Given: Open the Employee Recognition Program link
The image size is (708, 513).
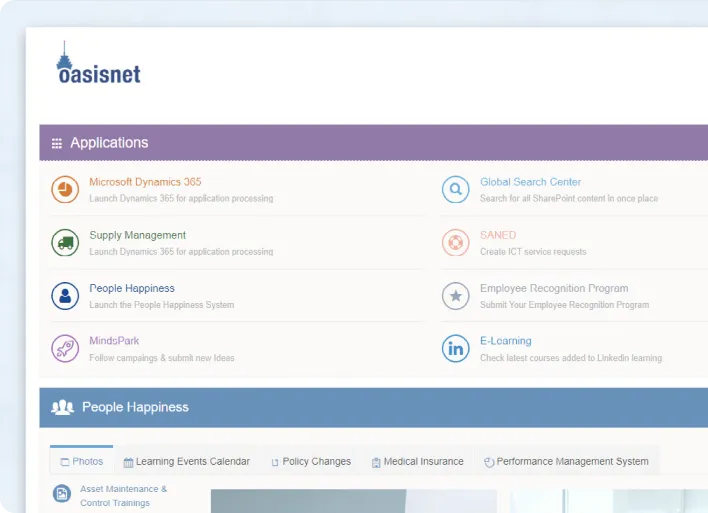Looking at the screenshot, I should coord(554,288).
